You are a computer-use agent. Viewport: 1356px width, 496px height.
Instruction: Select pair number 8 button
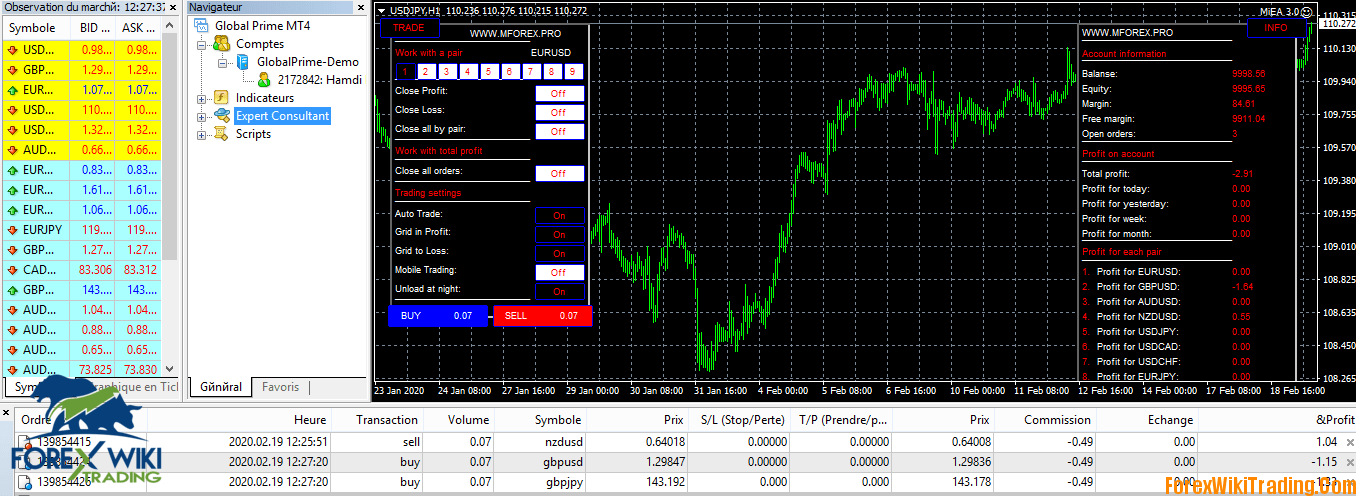click(552, 71)
